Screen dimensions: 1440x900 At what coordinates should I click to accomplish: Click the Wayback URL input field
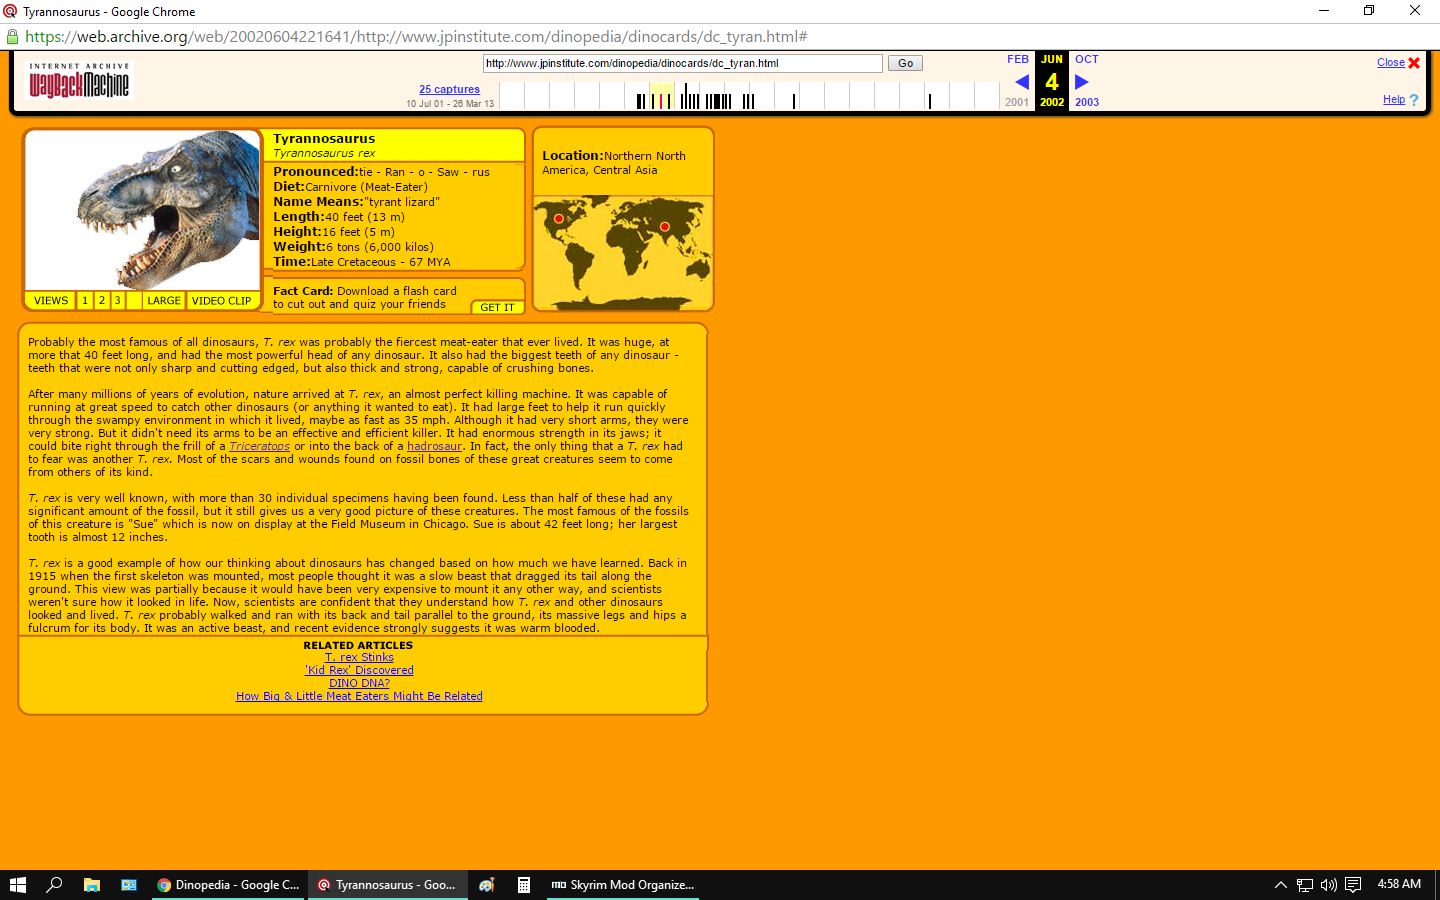tap(682, 63)
